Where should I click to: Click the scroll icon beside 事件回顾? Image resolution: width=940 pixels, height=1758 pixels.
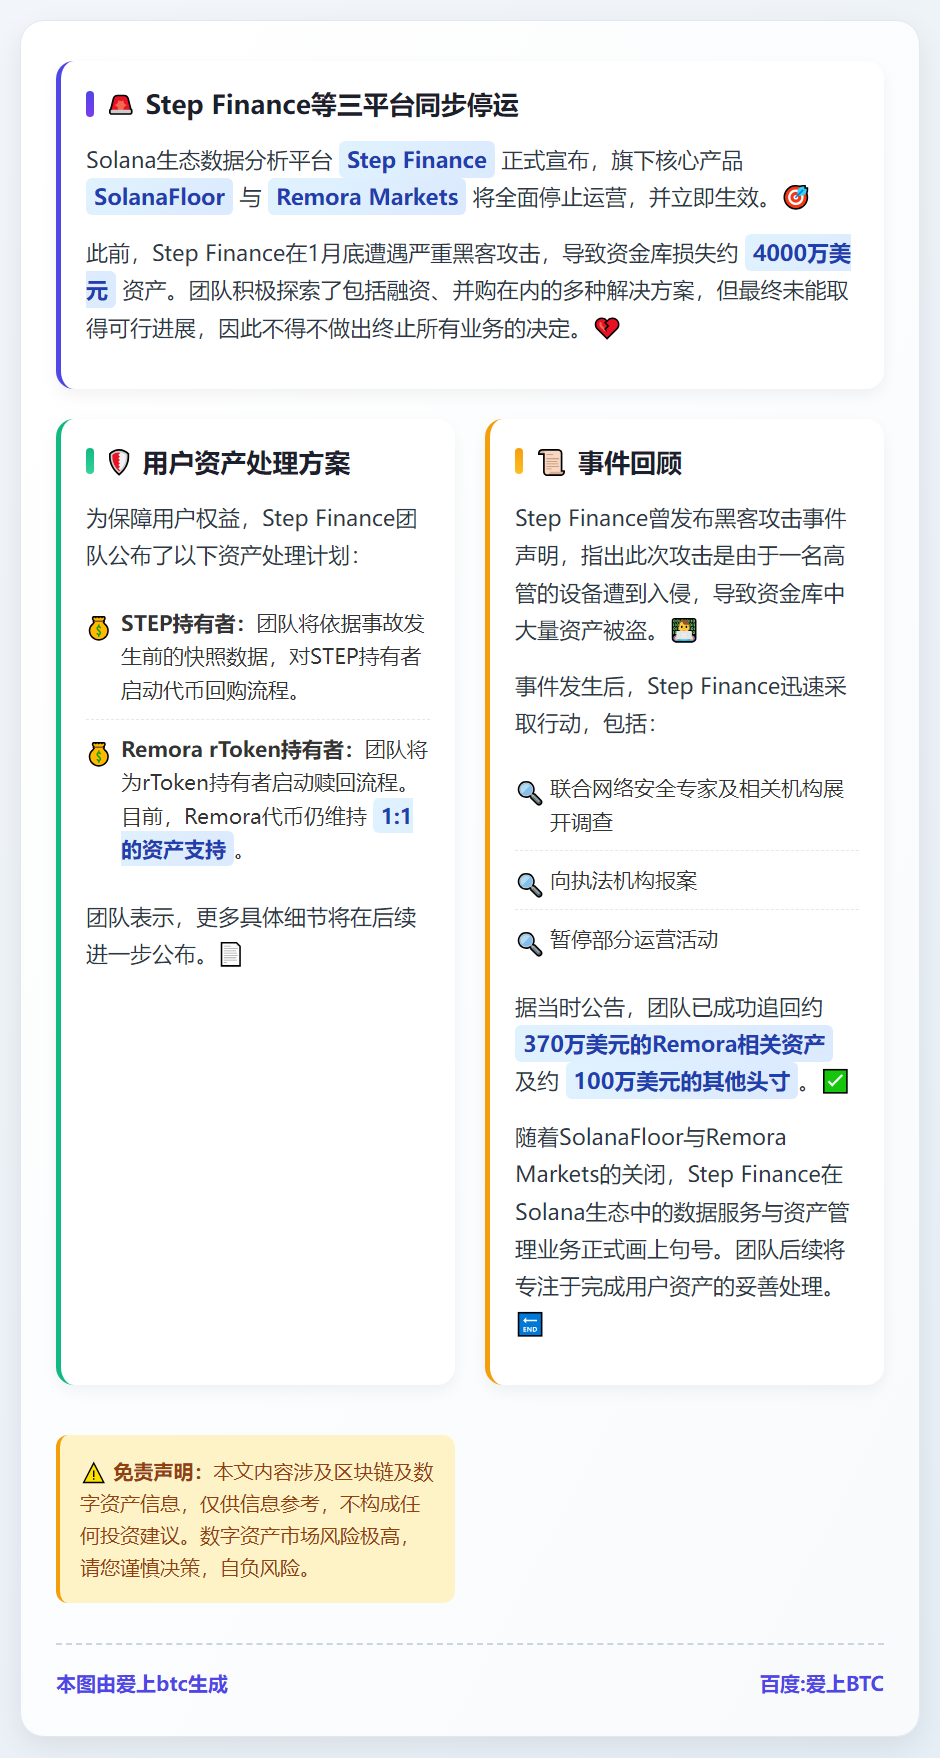point(551,463)
